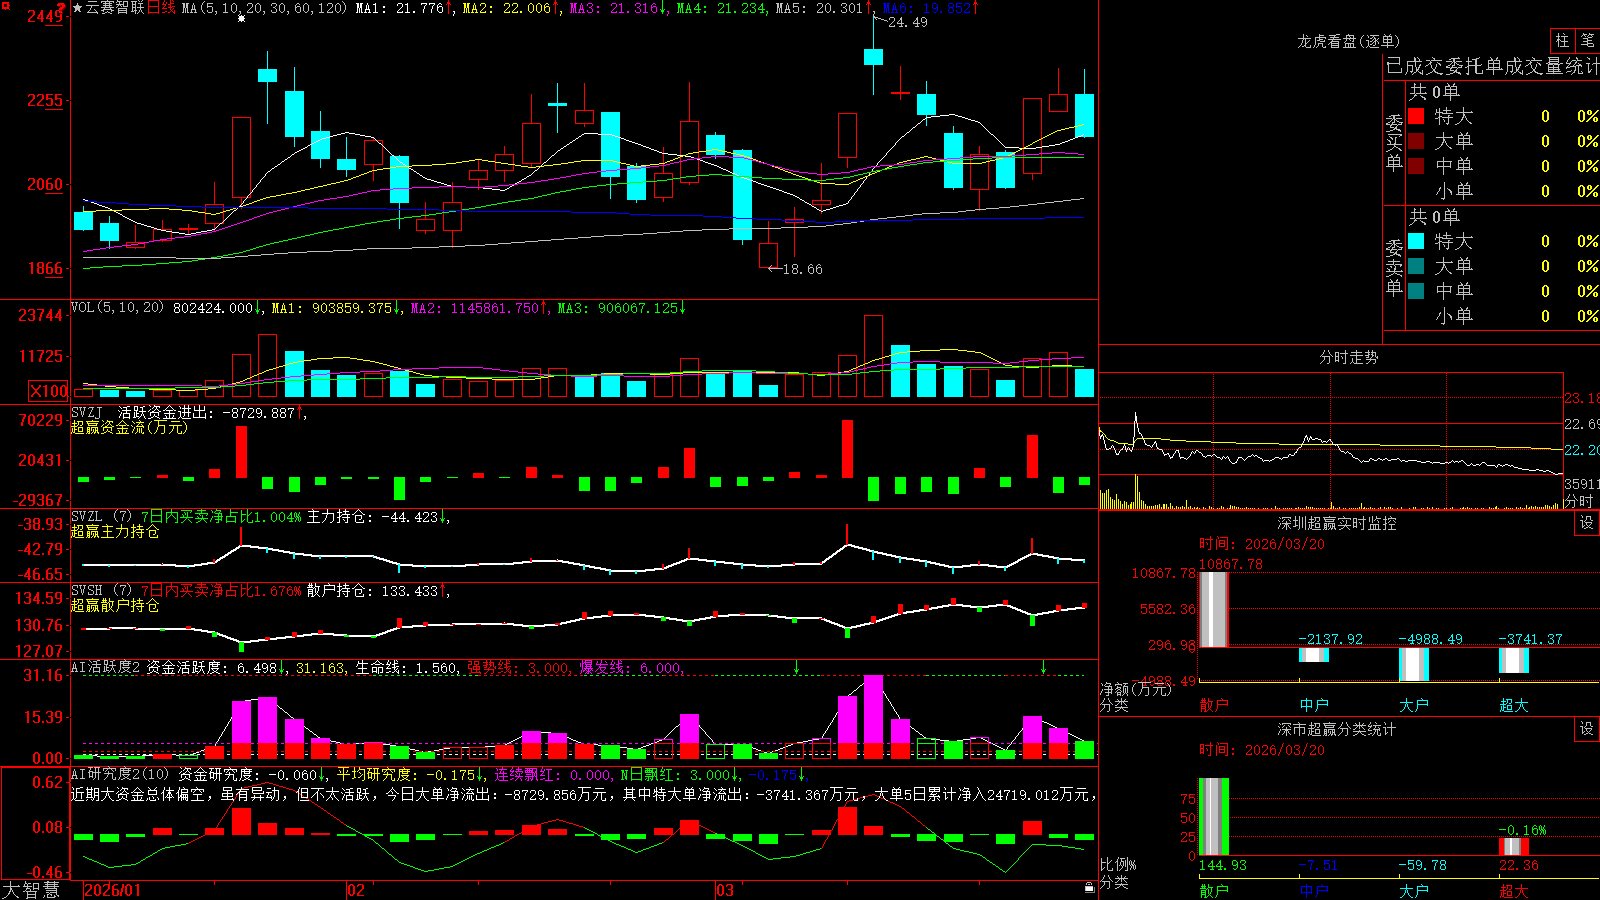Screen dimensions: 1600x900
Task: Click the 龙虎看盘(逐单) panel title
Action: [1349, 41]
